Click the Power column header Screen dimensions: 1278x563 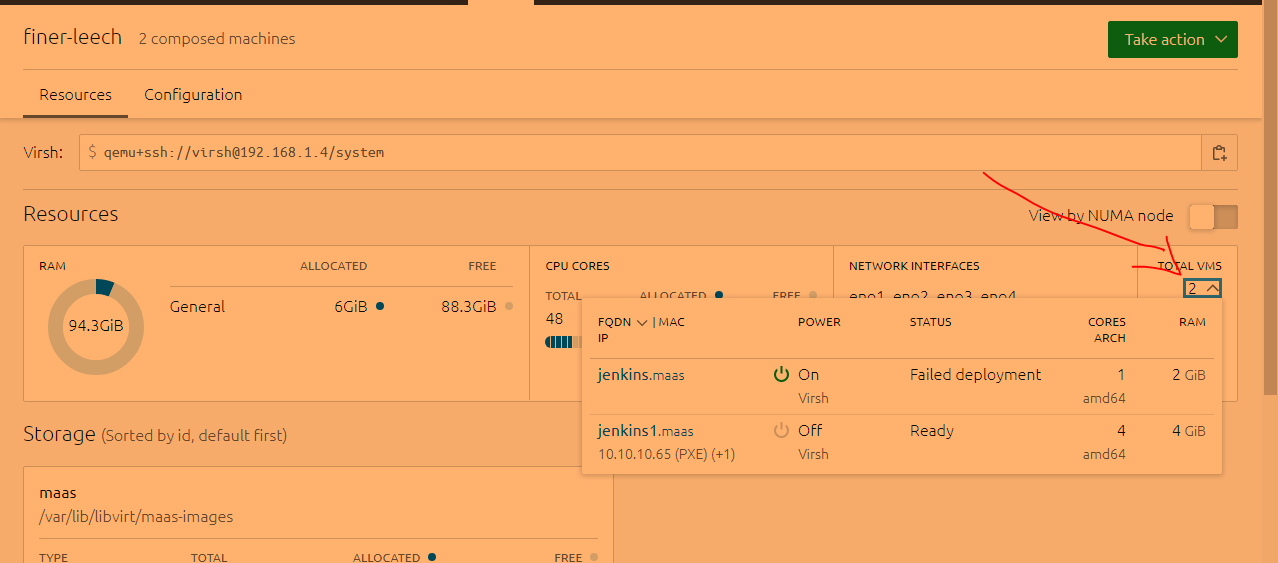(819, 322)
